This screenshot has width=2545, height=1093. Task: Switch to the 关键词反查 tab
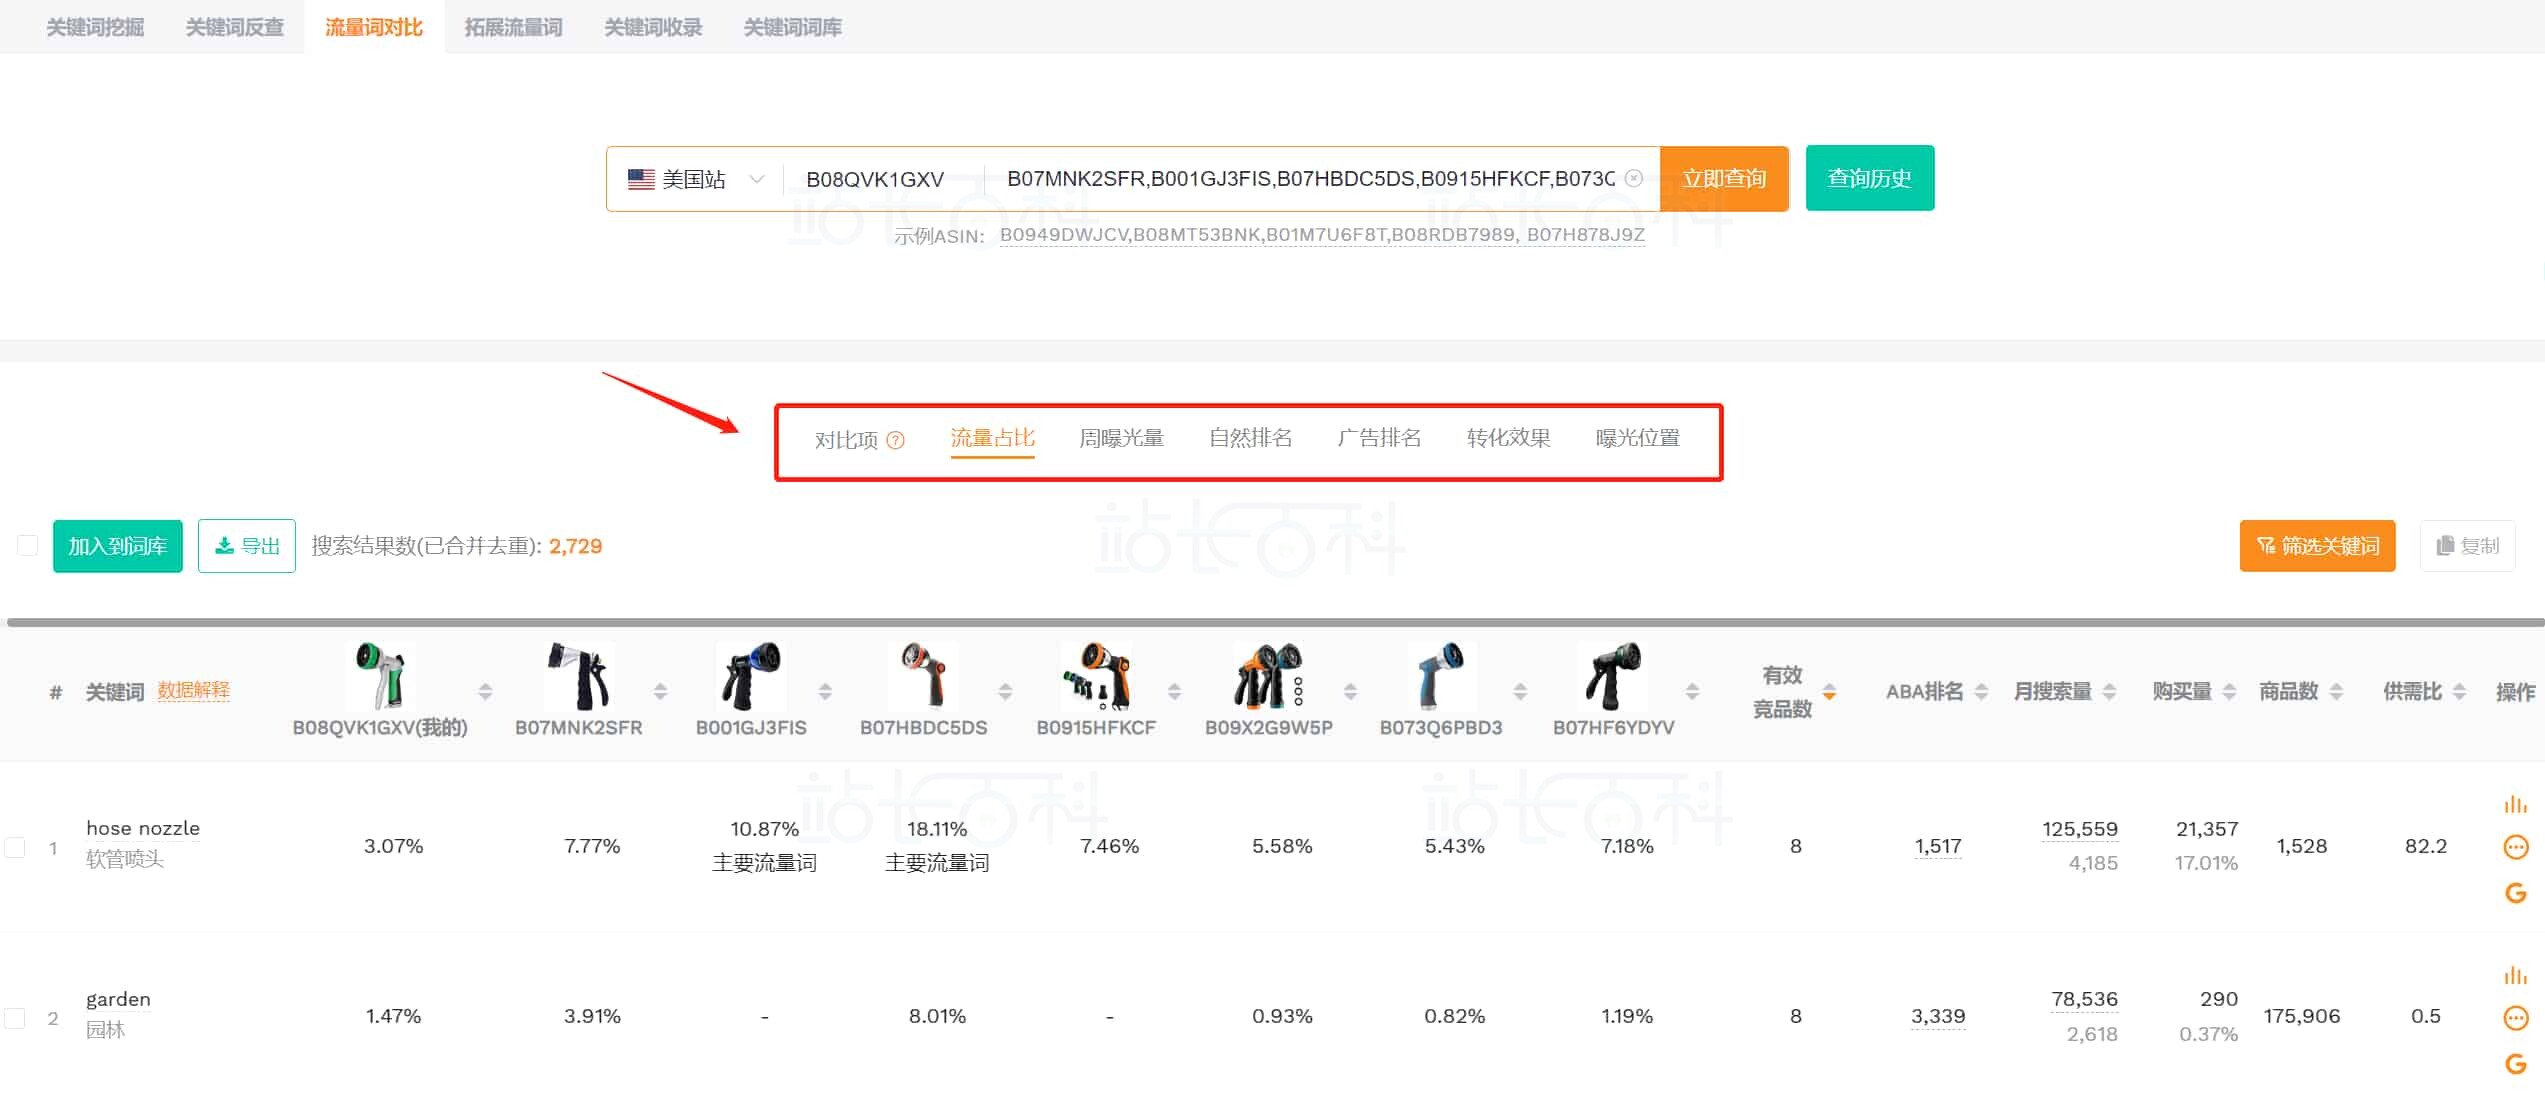coord(234,27)
